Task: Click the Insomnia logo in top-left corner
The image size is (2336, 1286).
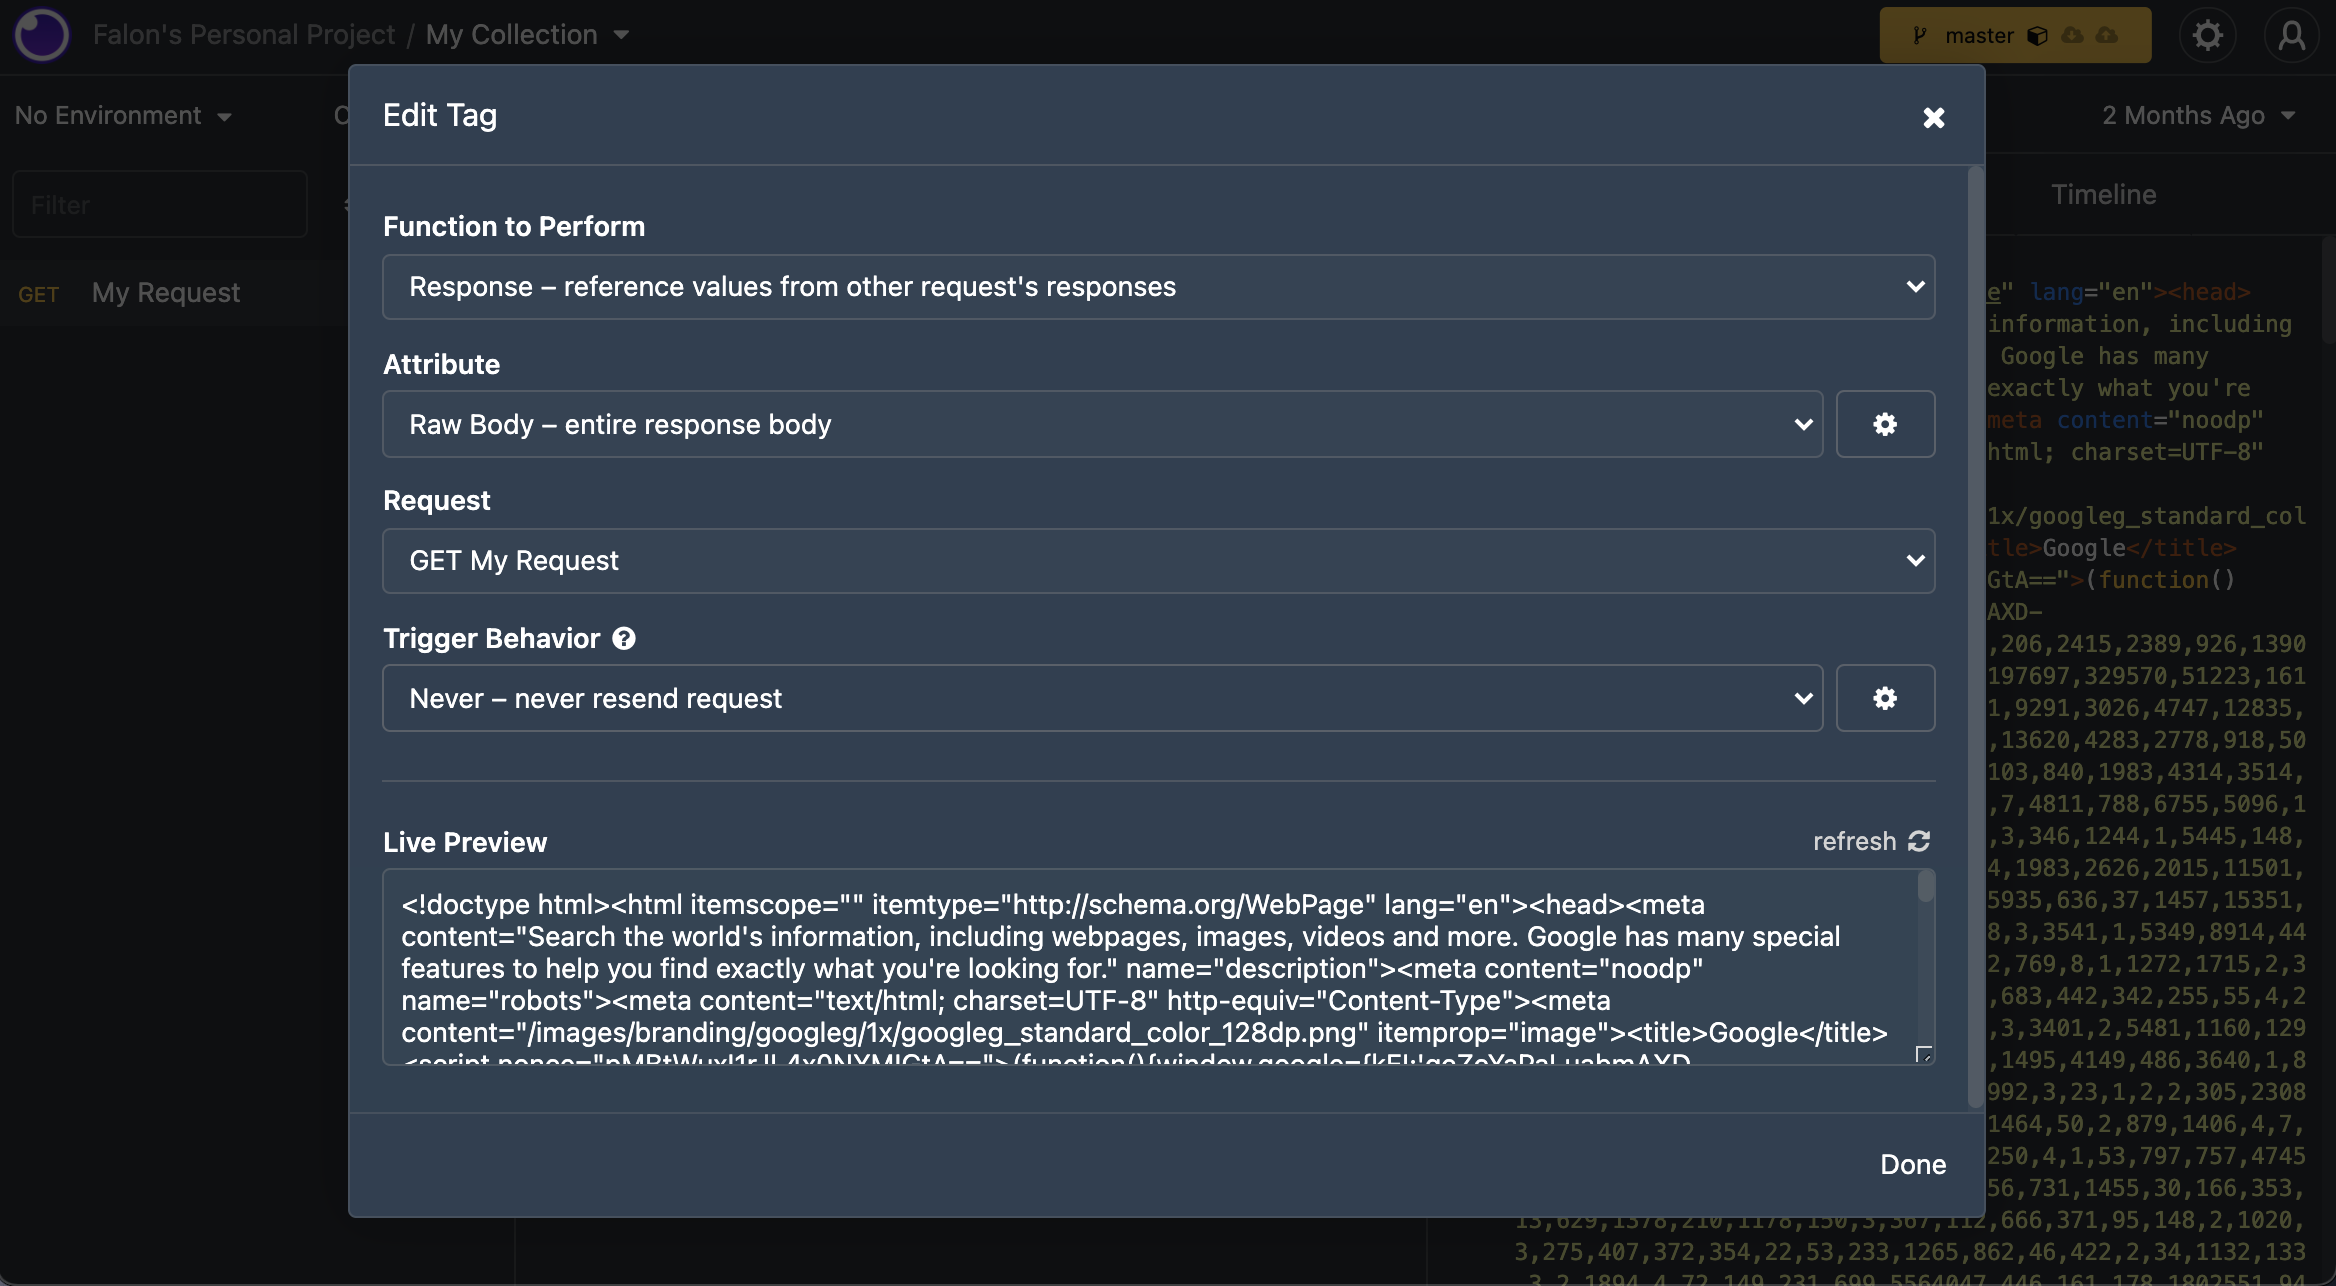Action: pyautogui.click(x=41, y=35)
